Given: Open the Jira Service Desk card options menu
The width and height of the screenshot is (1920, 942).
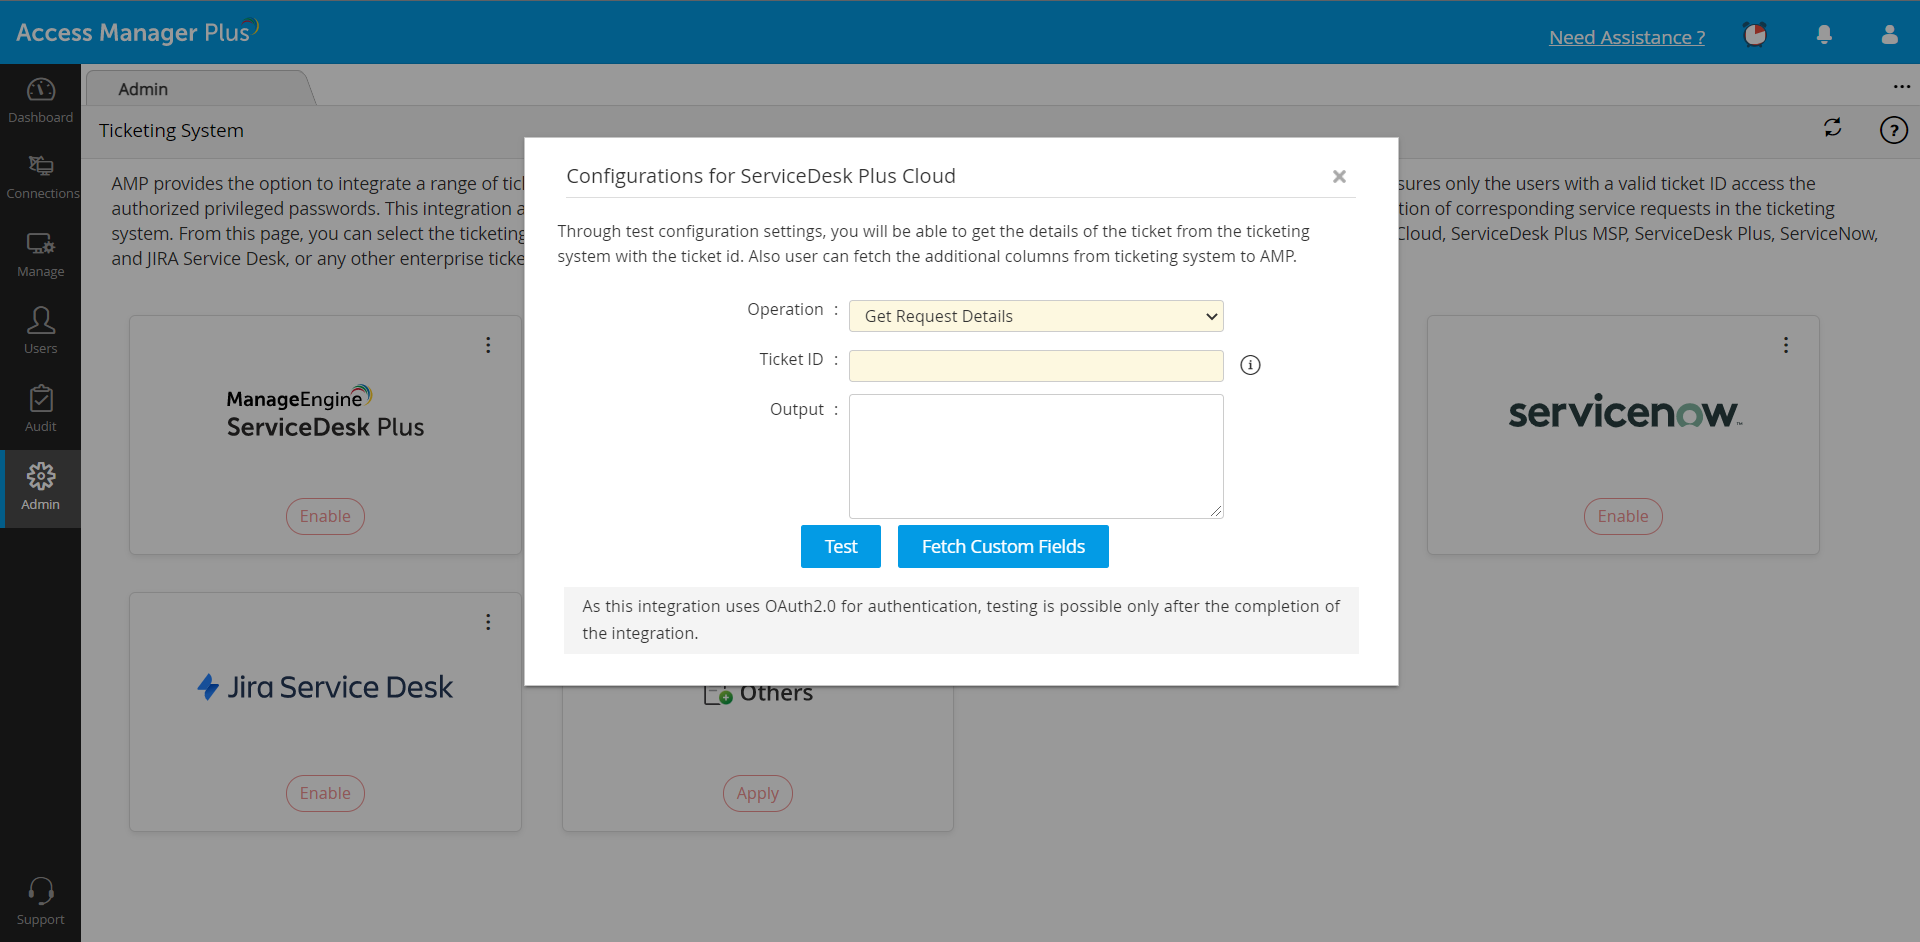Looking at the screenshot, I should (488, 622).
